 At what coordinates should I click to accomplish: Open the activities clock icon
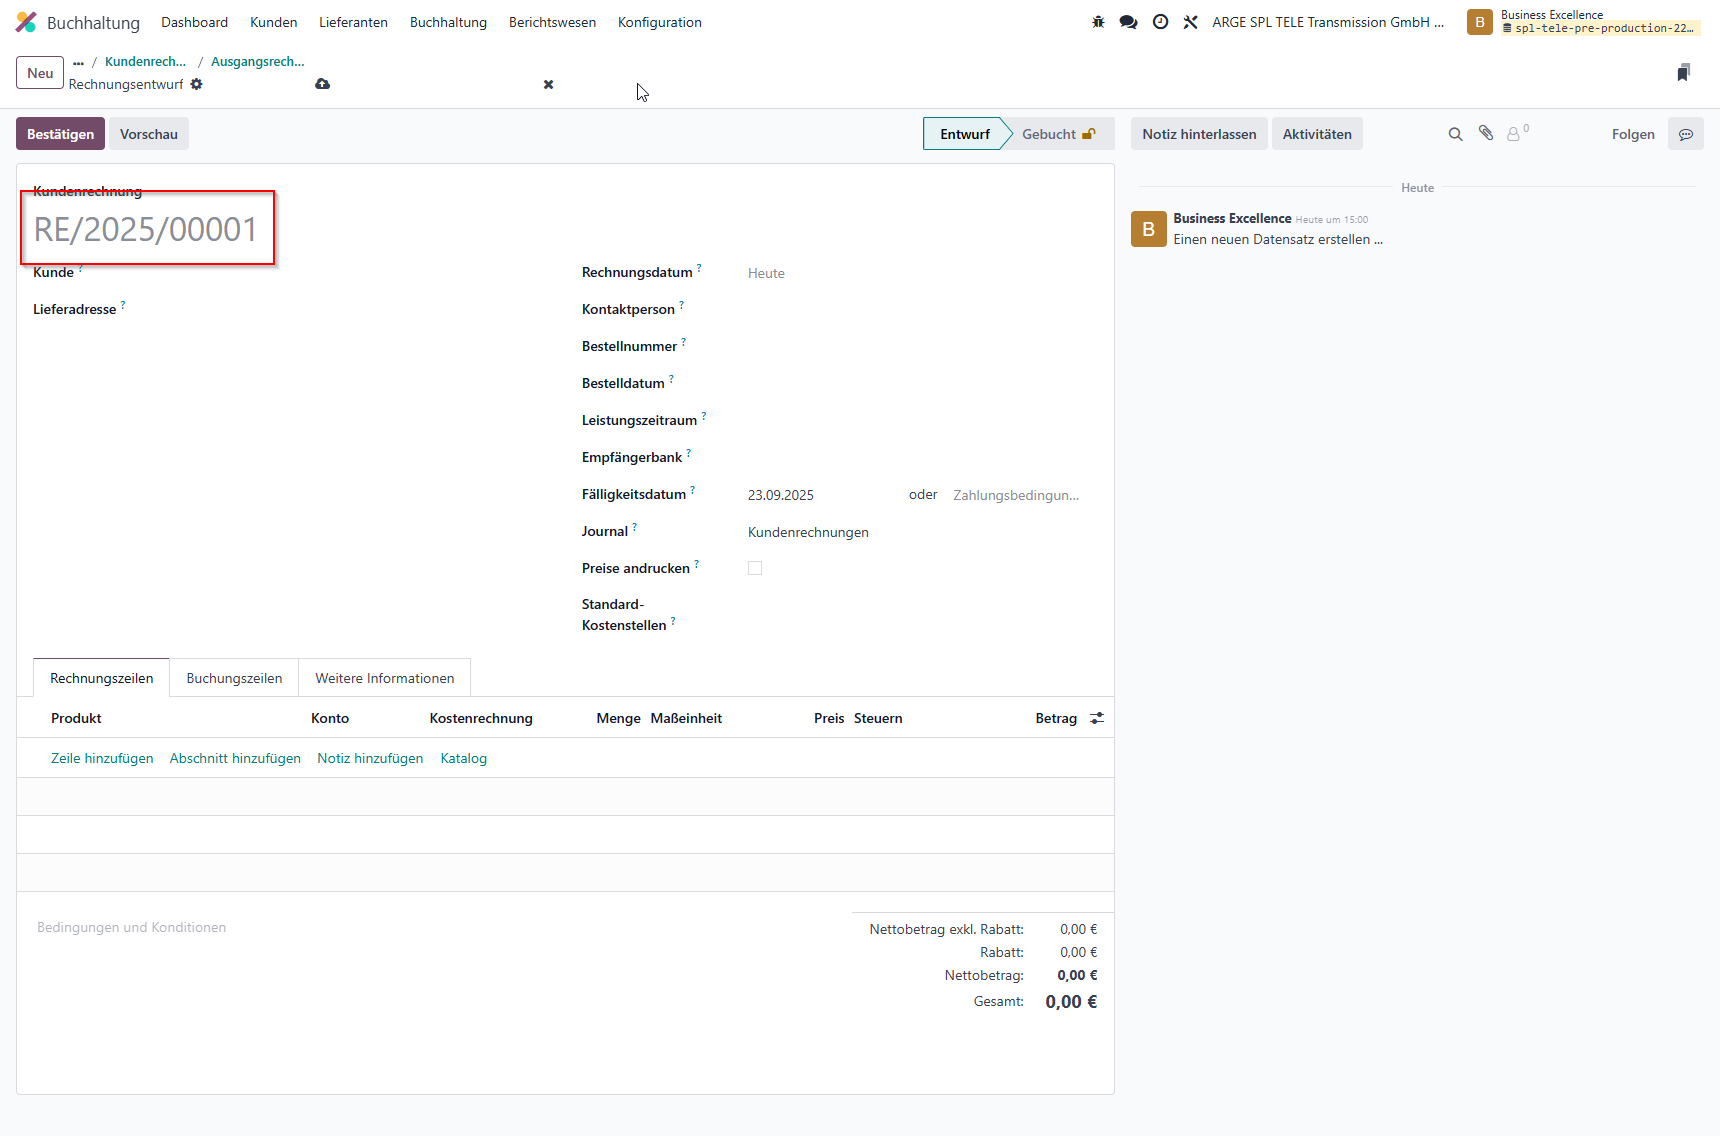pos(1160,22)
